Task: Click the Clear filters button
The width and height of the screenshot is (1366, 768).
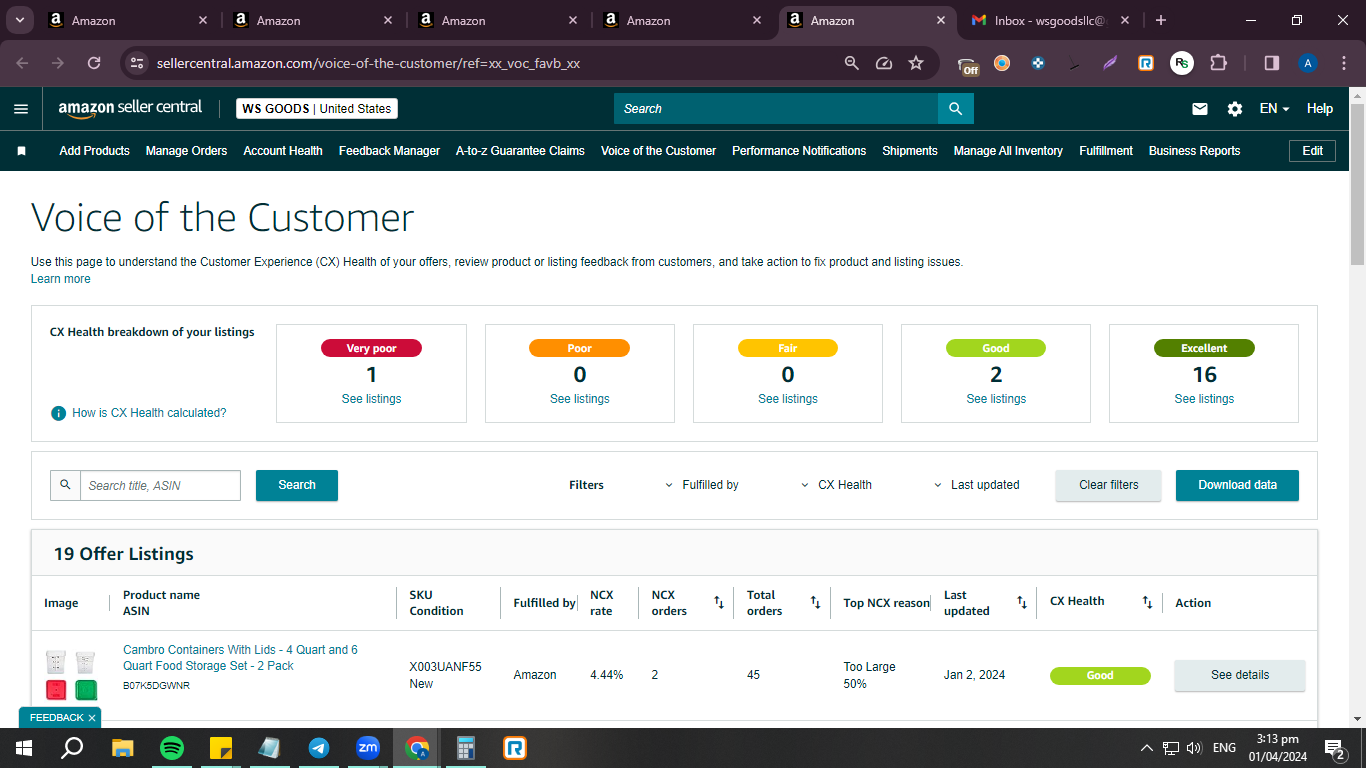Action: coord(1109,485)
